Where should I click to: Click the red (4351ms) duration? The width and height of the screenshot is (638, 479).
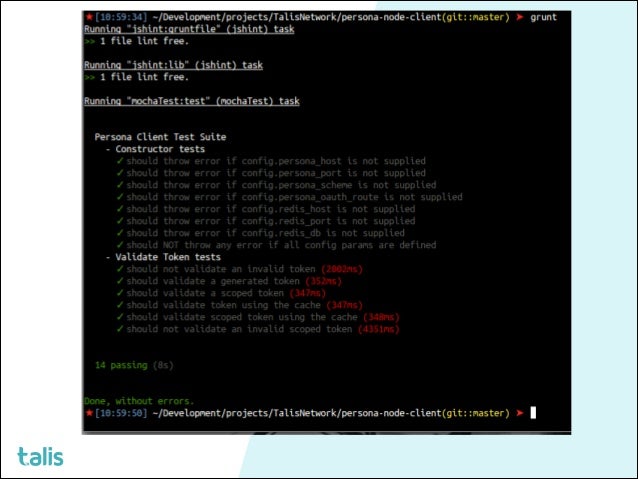coord(378,329)
